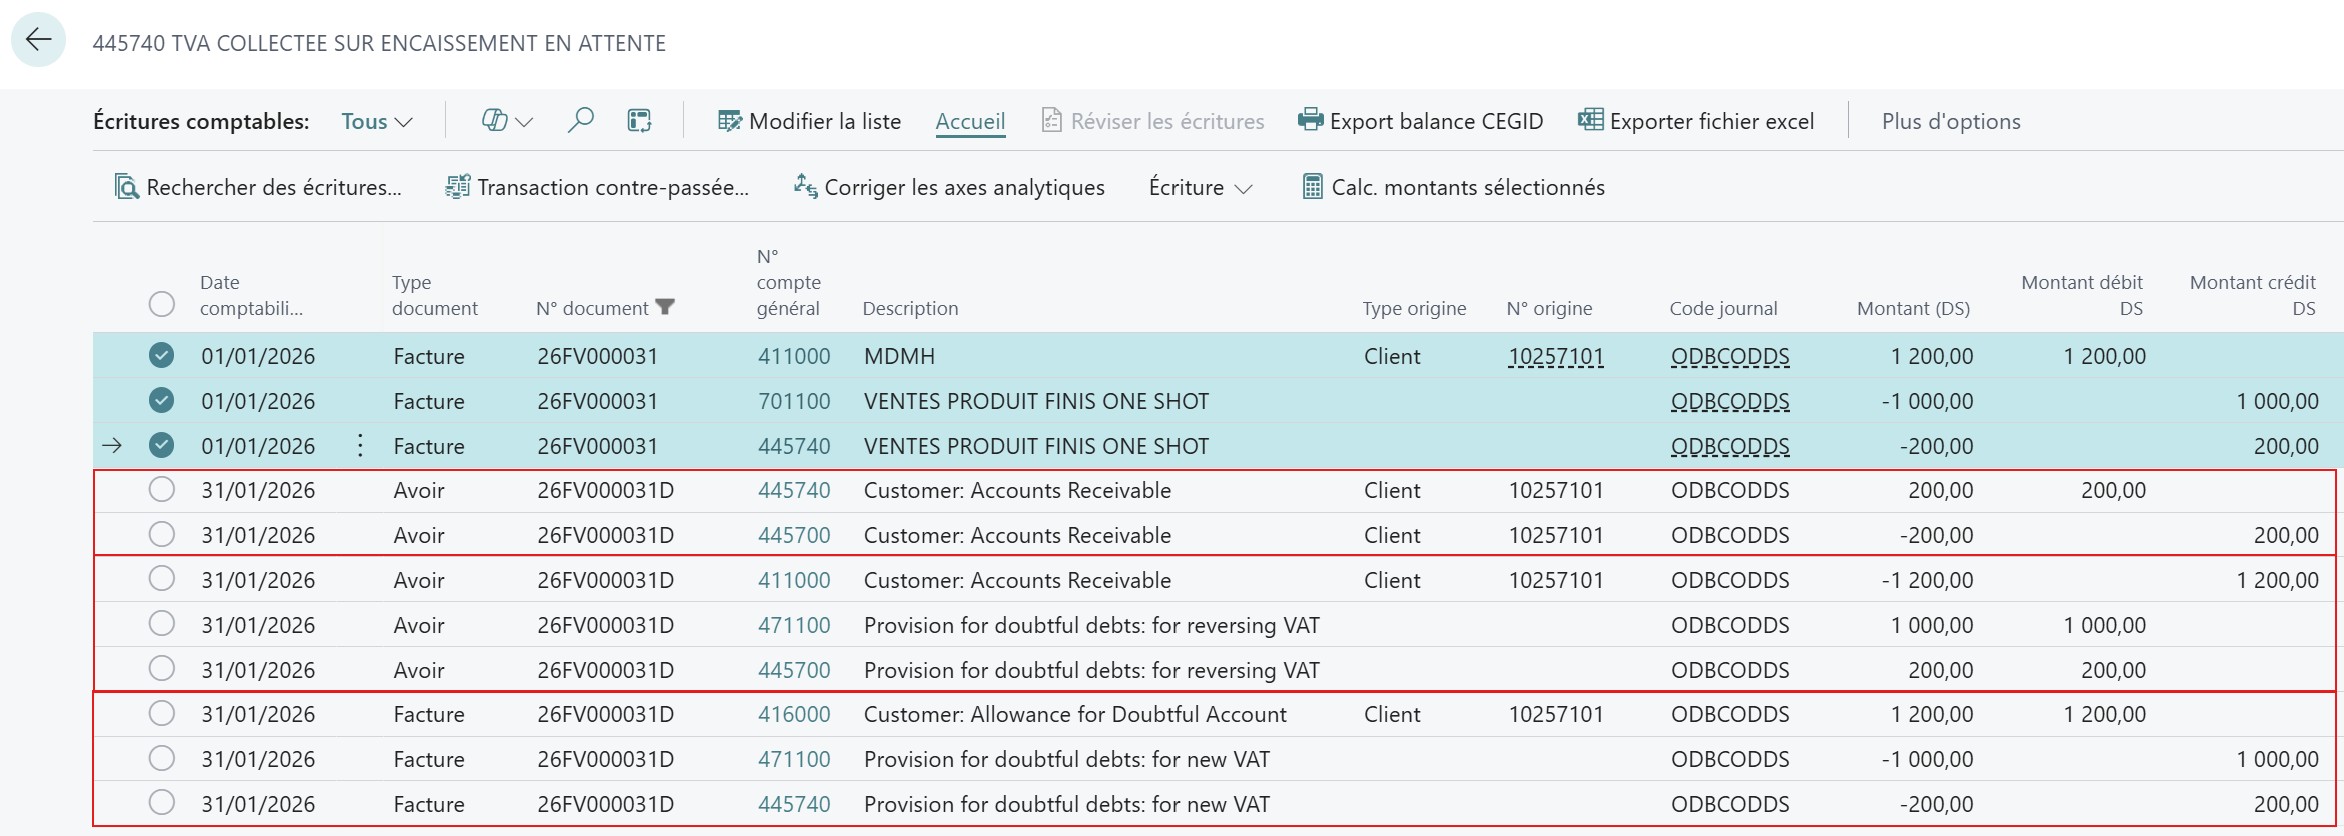Click Exporter fichier excel

click(x=1695, y=121)
